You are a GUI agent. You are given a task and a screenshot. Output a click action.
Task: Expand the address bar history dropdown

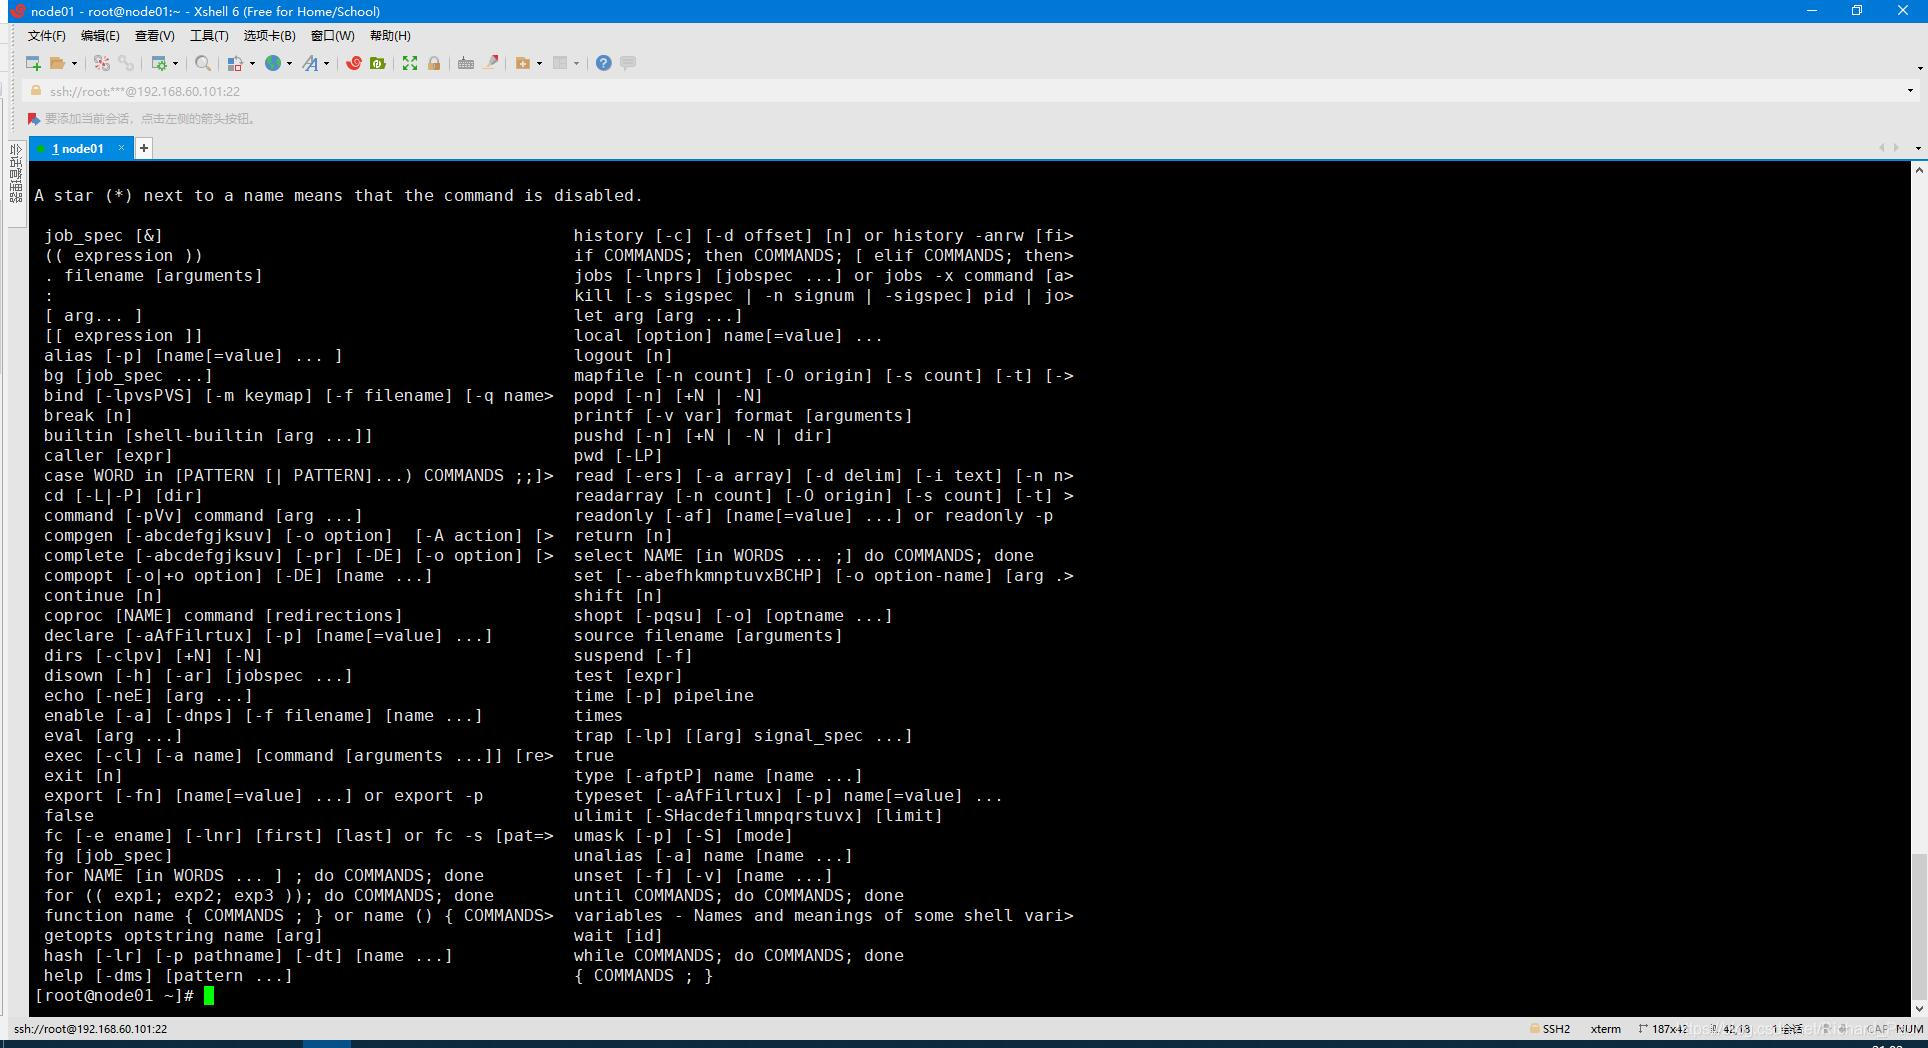point(1910,91)
